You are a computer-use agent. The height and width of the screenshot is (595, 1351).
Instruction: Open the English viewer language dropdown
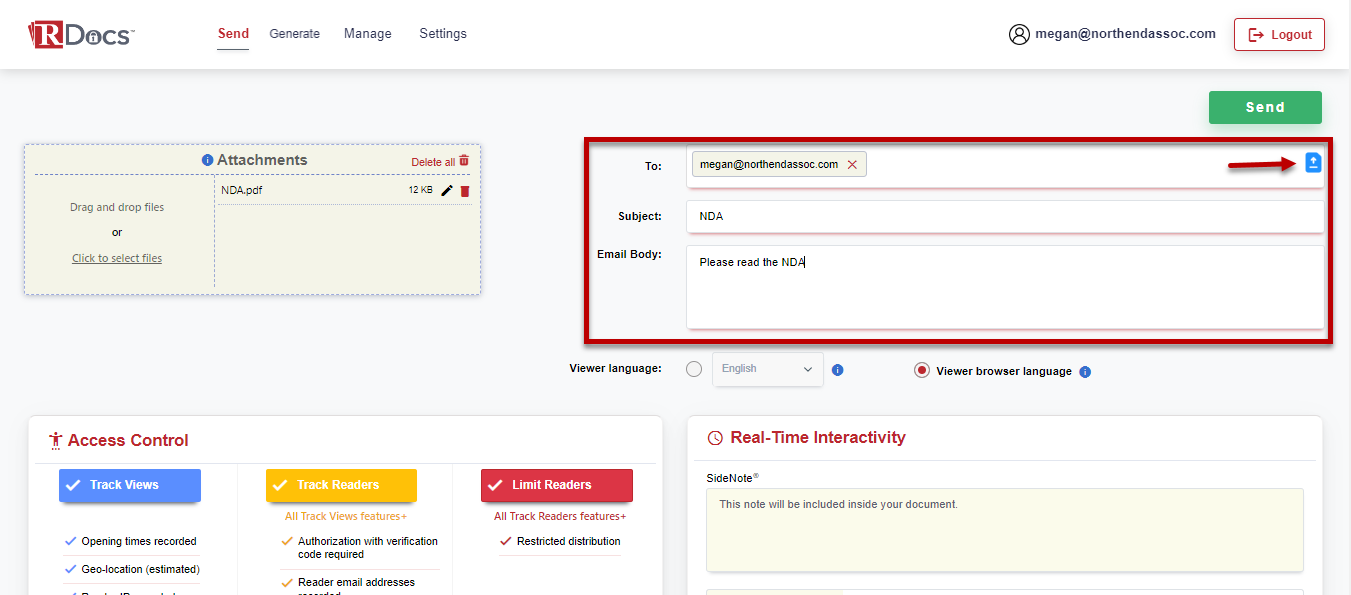tap(767, 369)
